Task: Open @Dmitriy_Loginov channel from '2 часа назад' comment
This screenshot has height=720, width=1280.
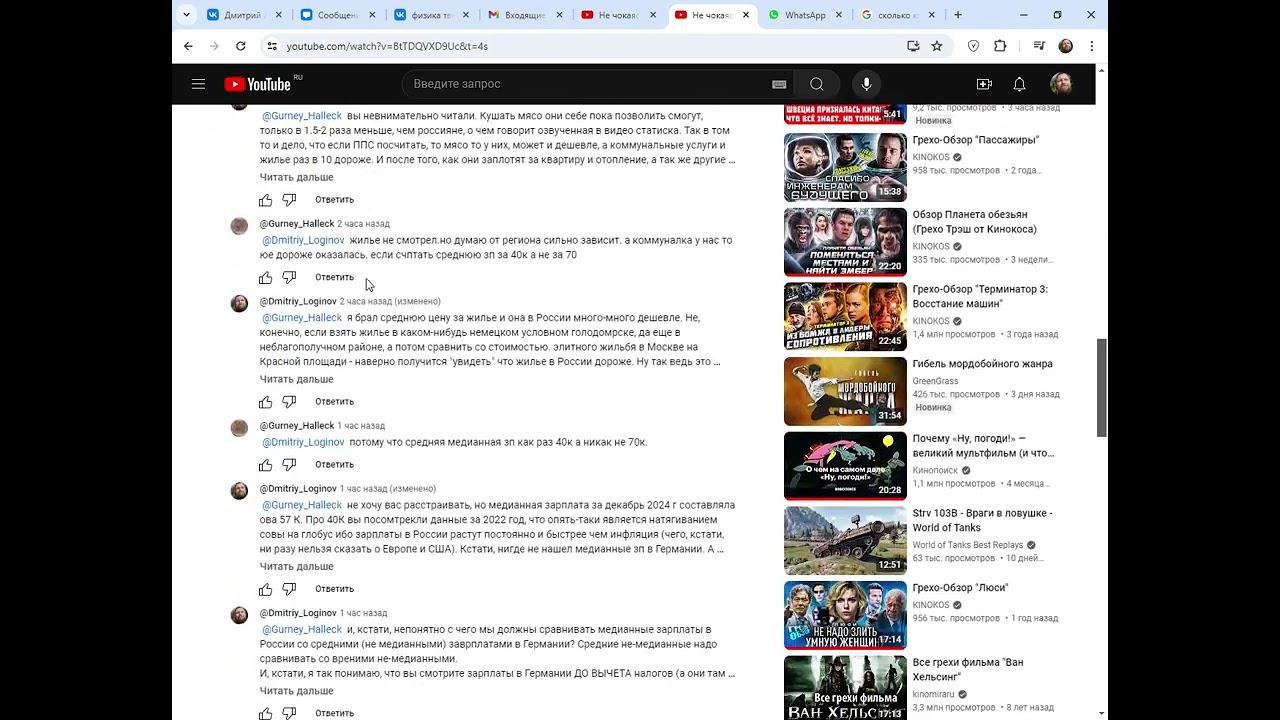Action: (x=298, y=301)
